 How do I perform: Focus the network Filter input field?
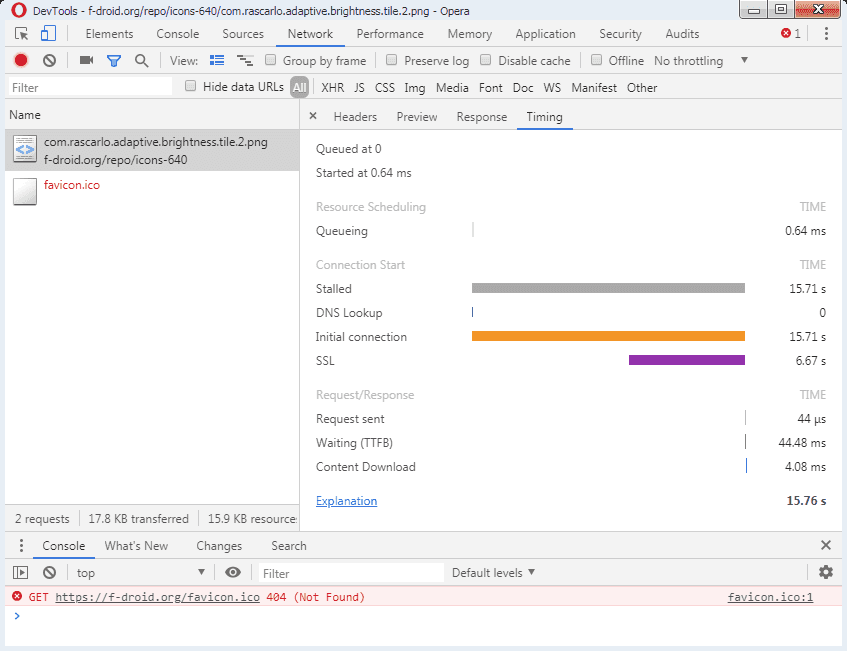click(90, 88)
